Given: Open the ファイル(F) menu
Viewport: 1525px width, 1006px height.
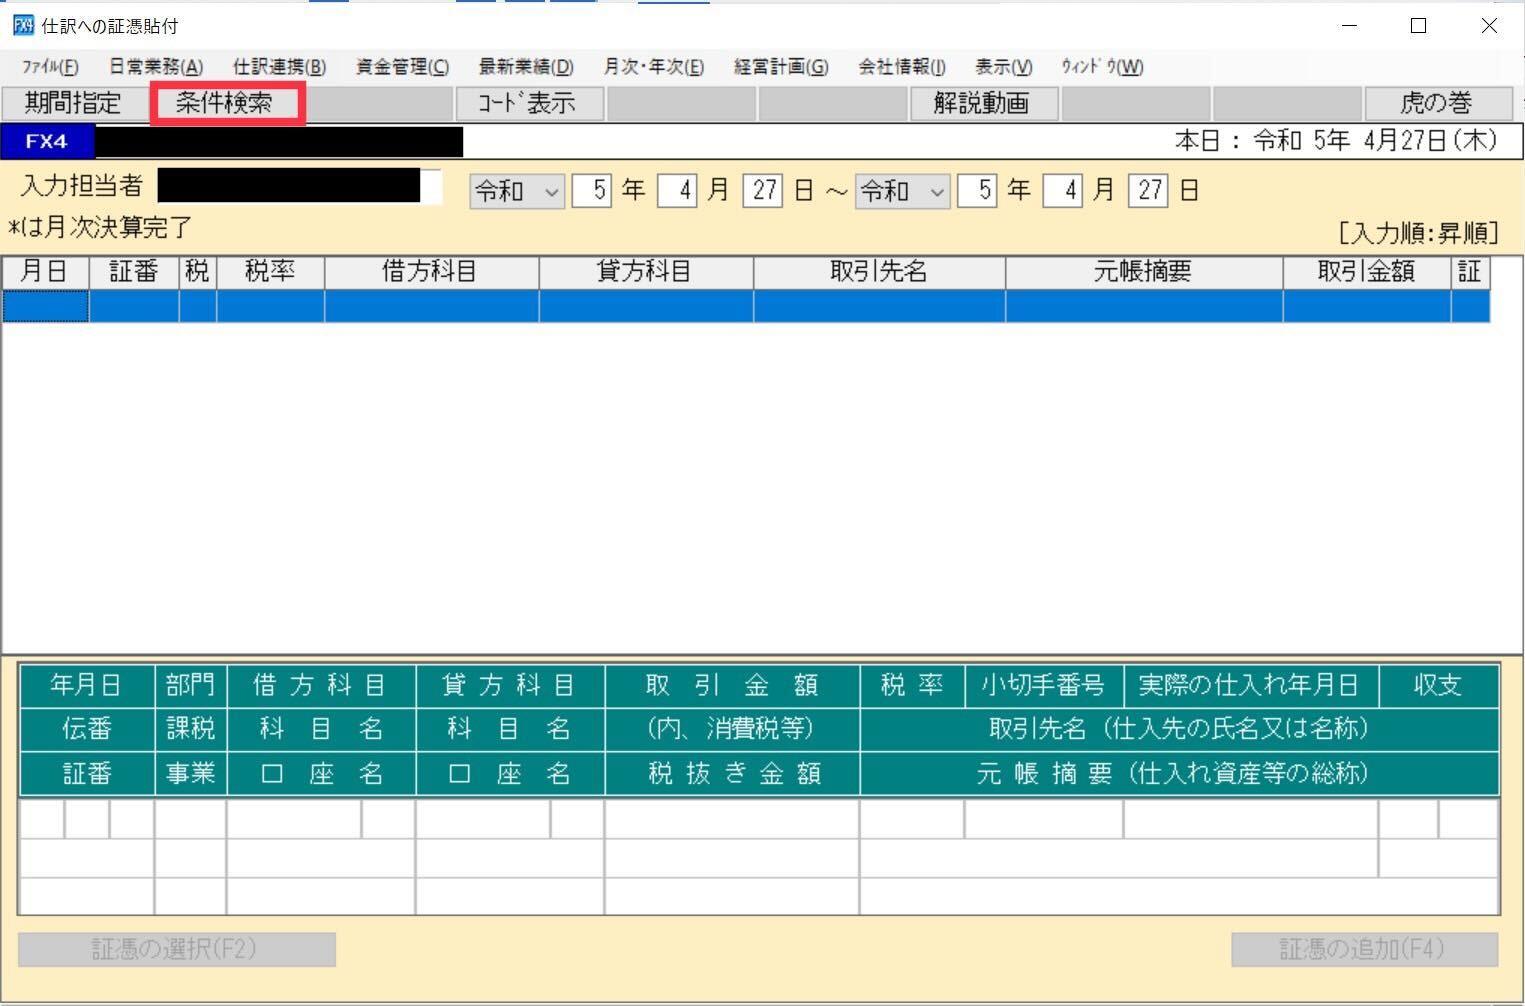Looking at the screenshot, I should click(x=50, y=67).
